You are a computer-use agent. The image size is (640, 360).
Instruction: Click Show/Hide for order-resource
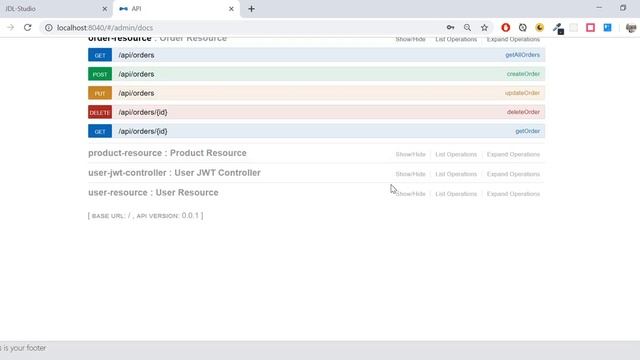[410, 40]
